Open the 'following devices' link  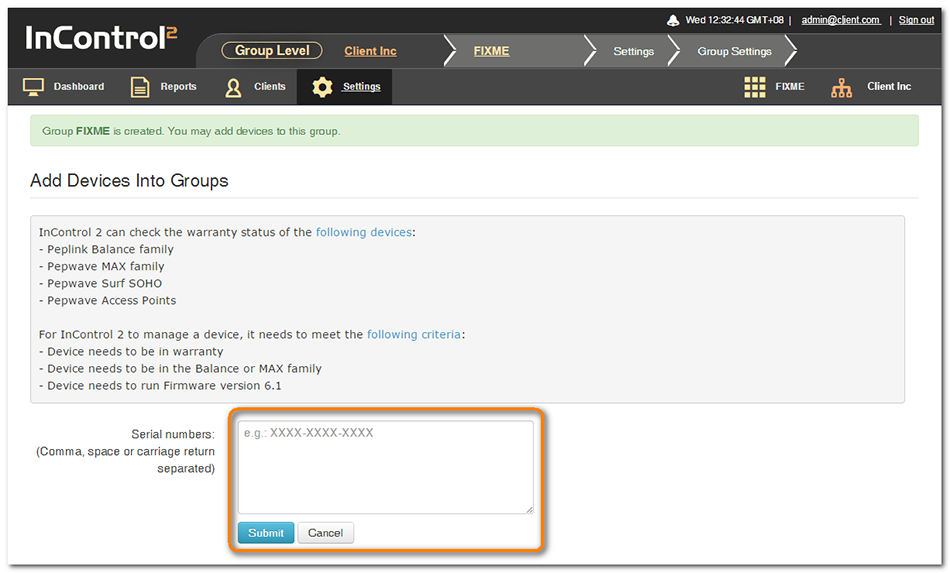point(364,232)
